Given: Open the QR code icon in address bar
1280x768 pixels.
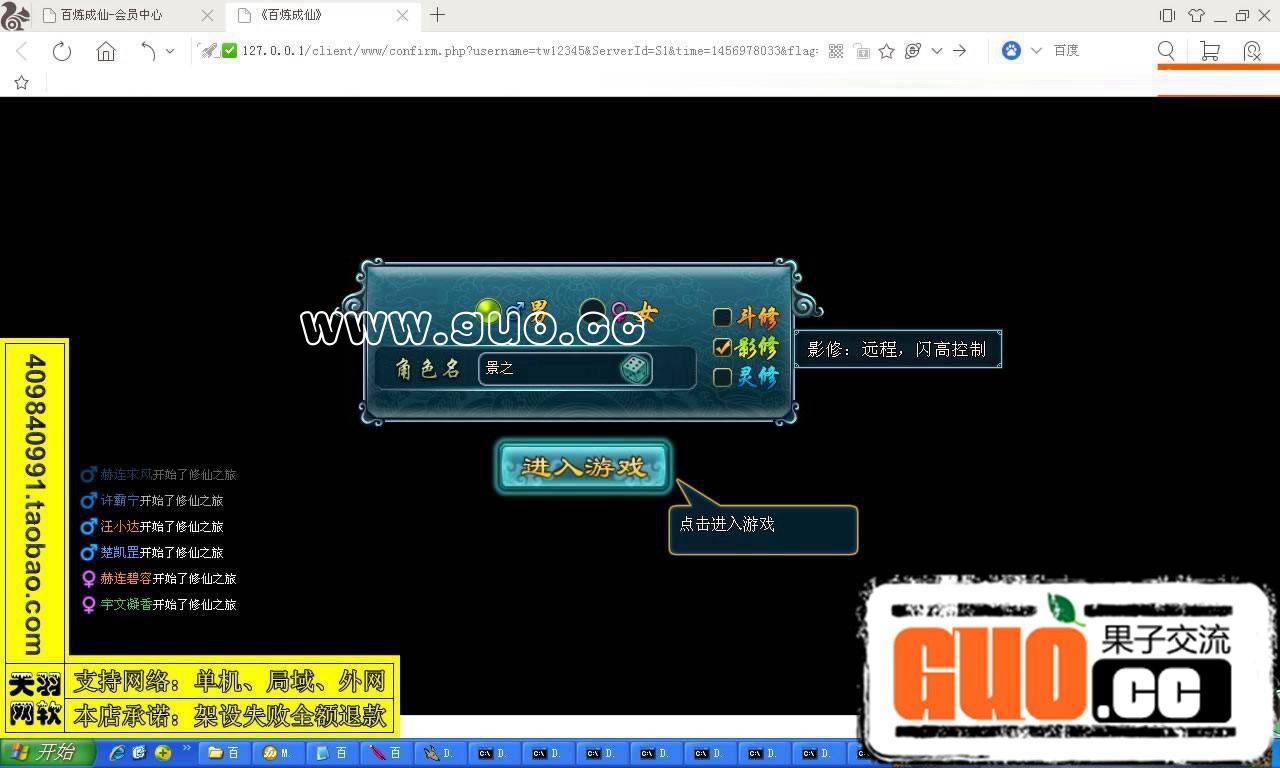Looking at the screenshot, I should pyautogui.click(x=836, y=51).
